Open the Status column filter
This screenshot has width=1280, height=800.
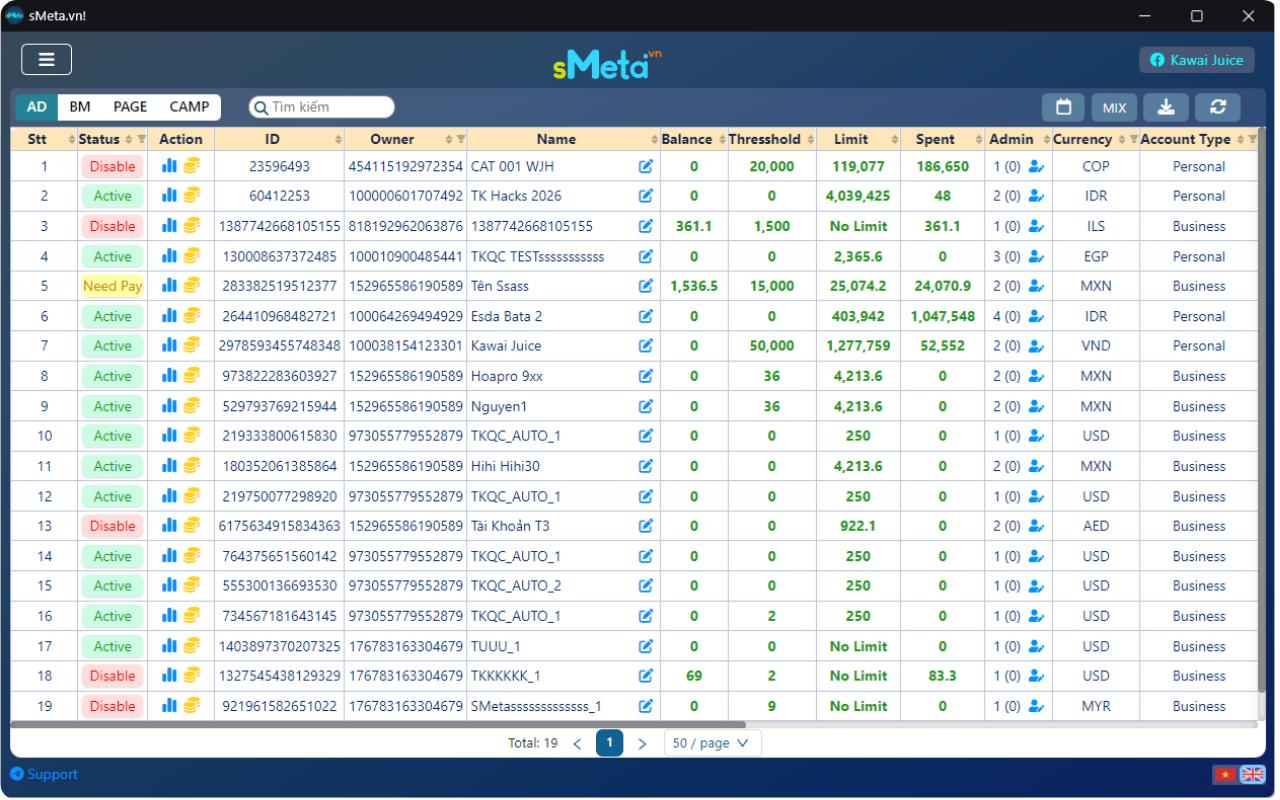coord(141,139)
